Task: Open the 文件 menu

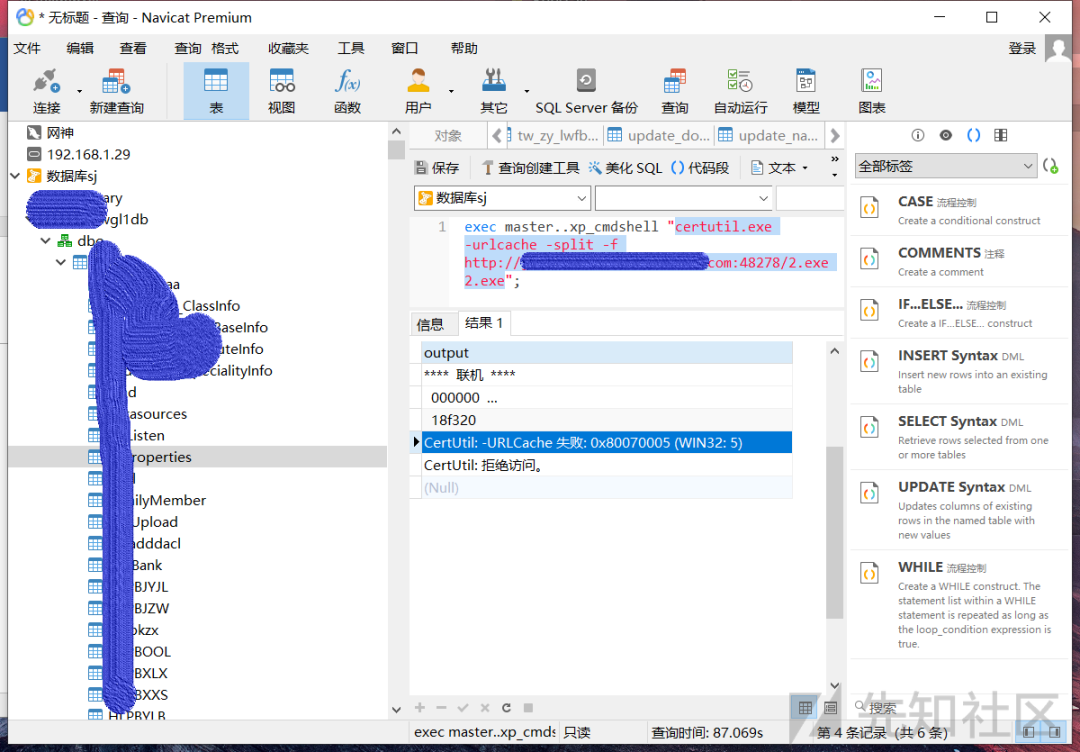Action: tap(28, 48)
